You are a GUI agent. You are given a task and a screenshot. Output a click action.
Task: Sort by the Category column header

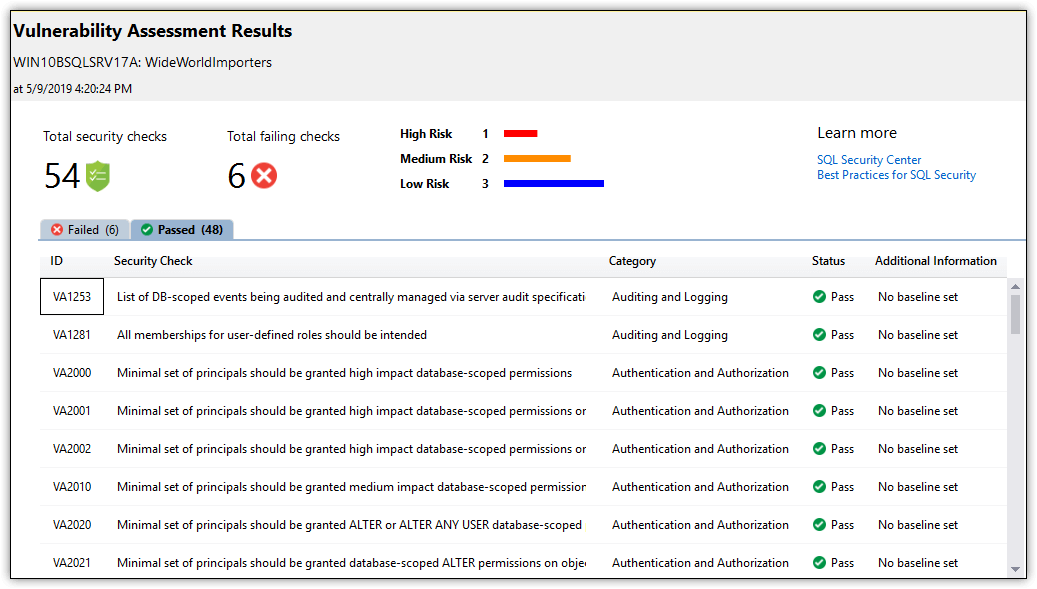pyautogui.click(x=632, y=261)
